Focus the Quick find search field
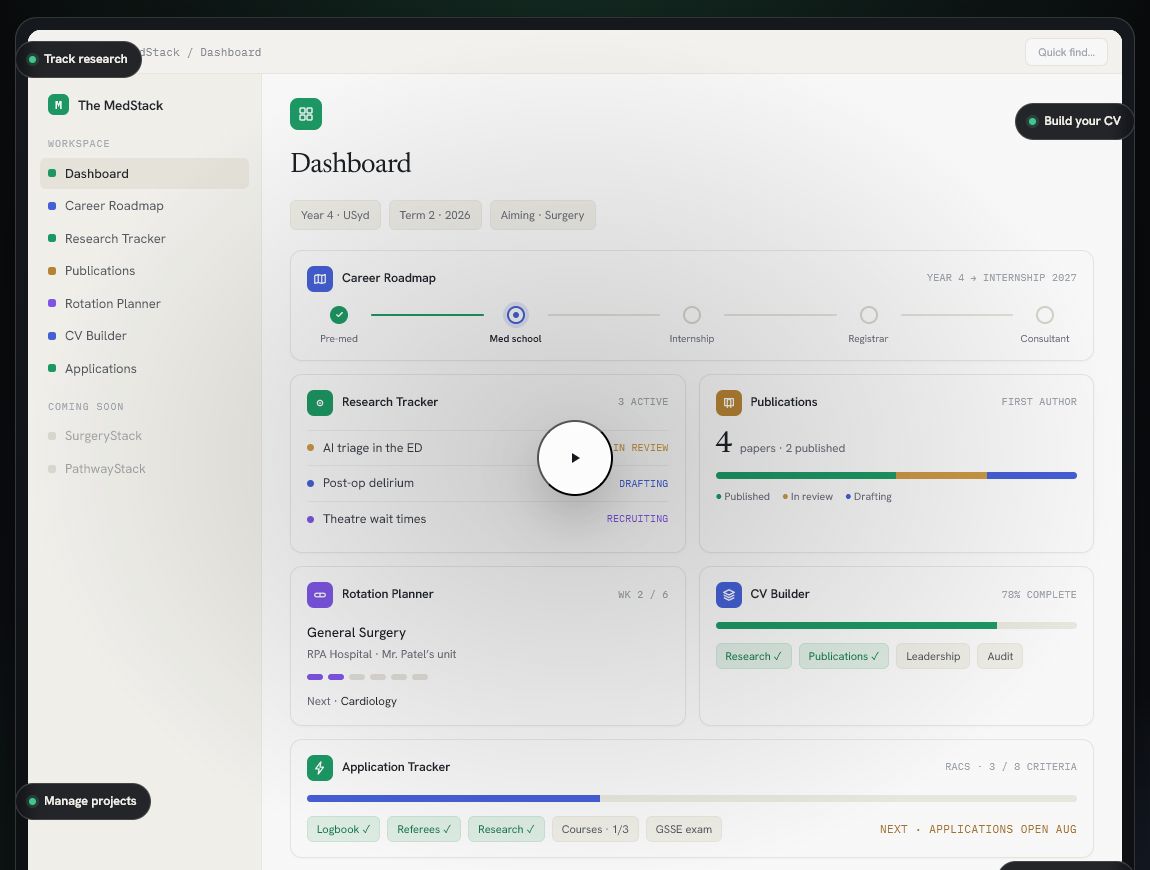The height and width of the screenshot is (870, 1150). (1066, 52)
